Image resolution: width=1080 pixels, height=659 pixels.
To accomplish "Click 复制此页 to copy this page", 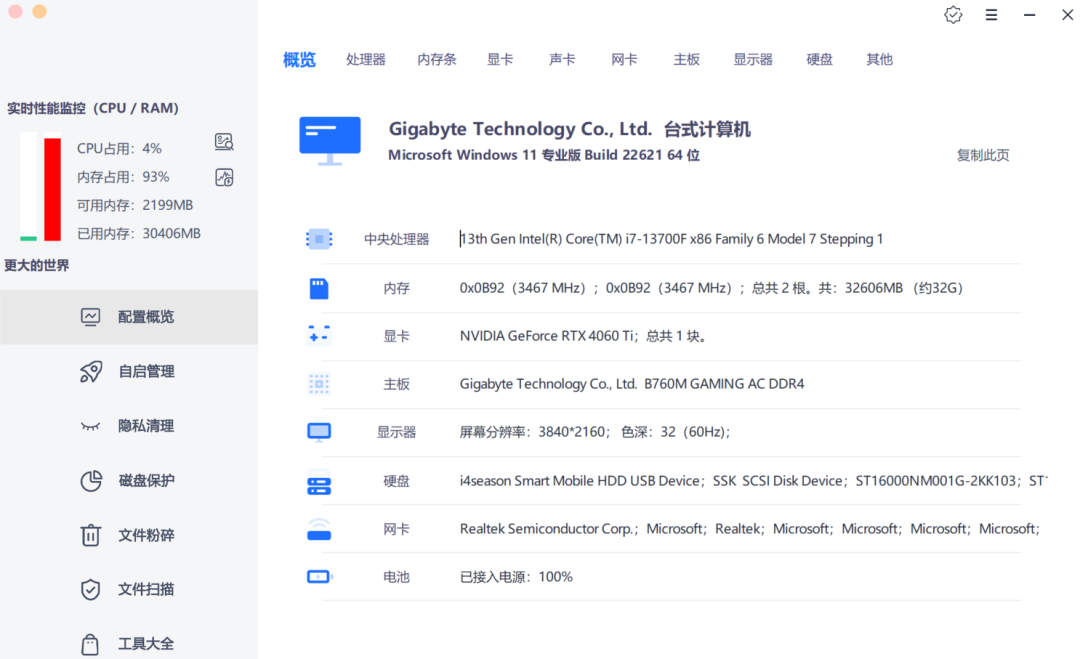I will coord(983,156).
